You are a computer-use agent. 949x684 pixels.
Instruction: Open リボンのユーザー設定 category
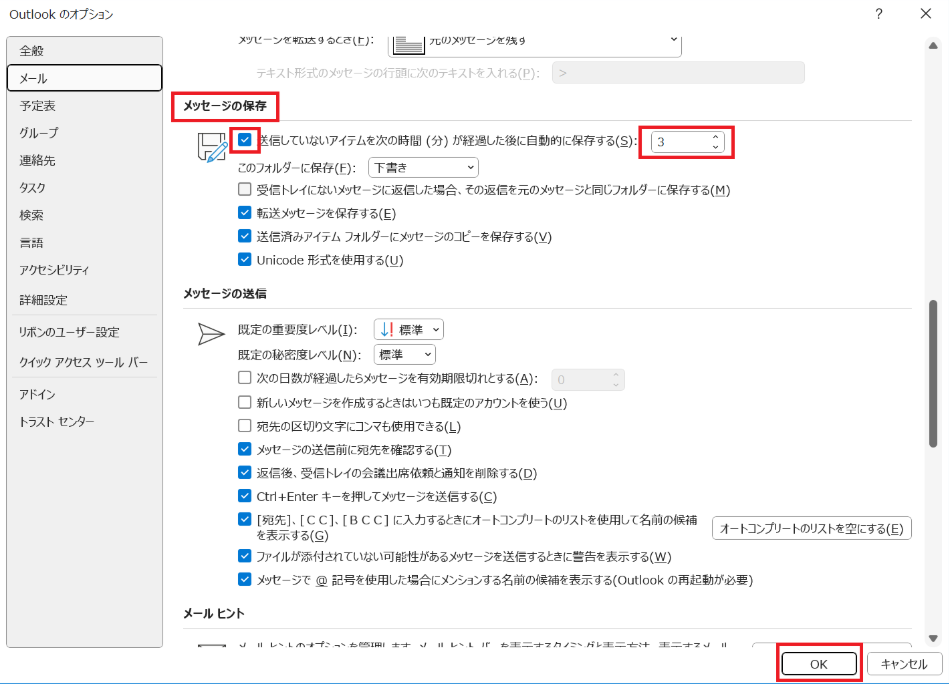pyautogui.click(x=84, y=332)
